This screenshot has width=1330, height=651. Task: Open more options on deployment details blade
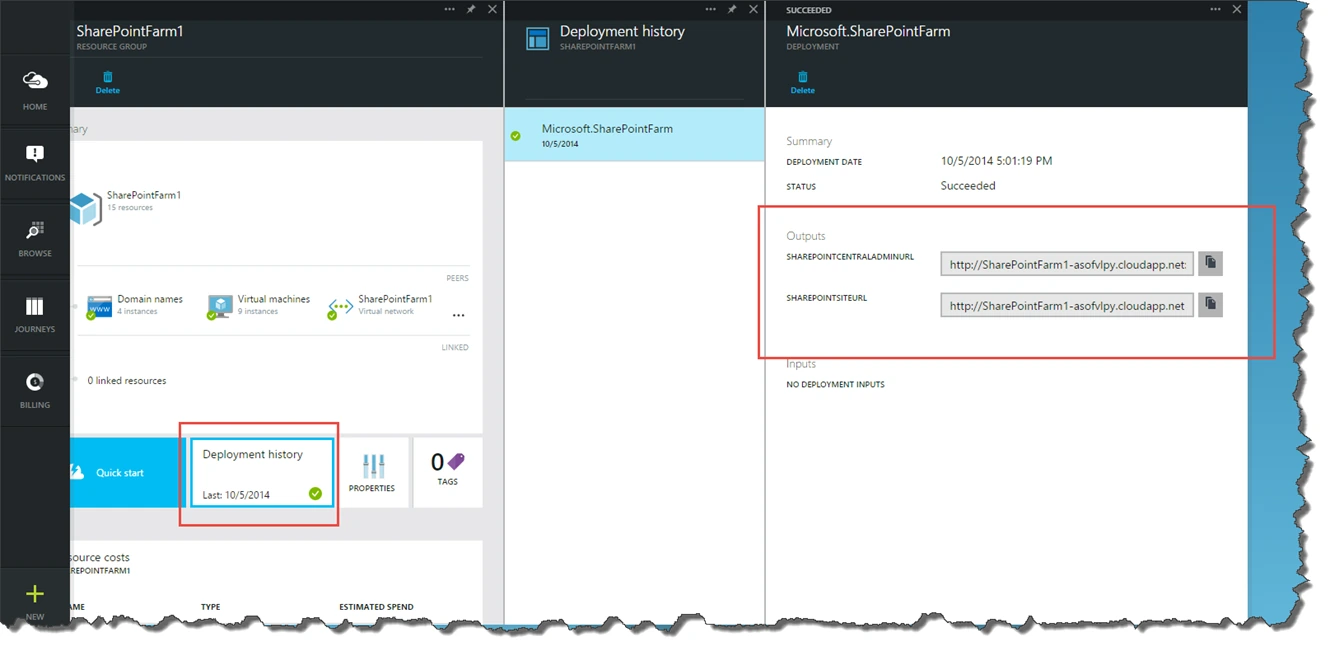click(x=1216, y=9)
